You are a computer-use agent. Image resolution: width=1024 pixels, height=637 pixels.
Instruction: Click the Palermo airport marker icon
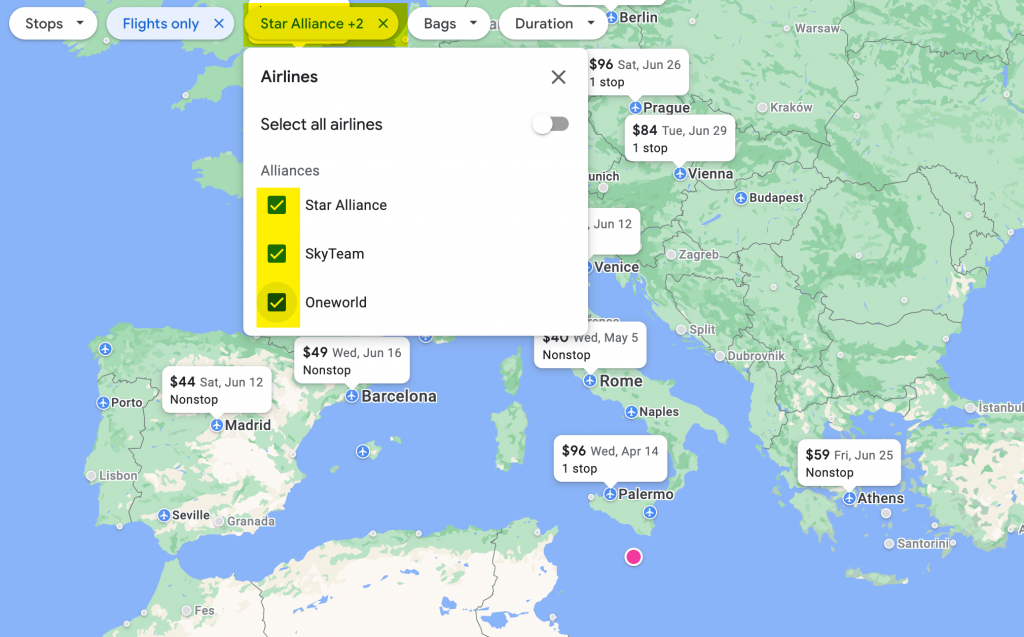(610, 494)
